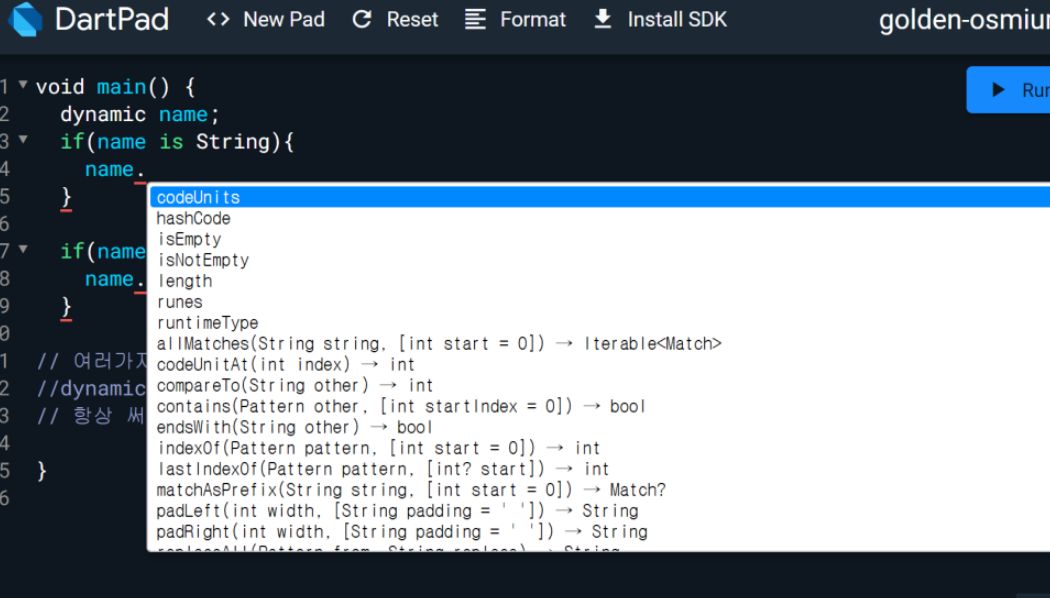
Task: Pick endsWith(String other) suggestion
Action: click(x=600, y=427)
